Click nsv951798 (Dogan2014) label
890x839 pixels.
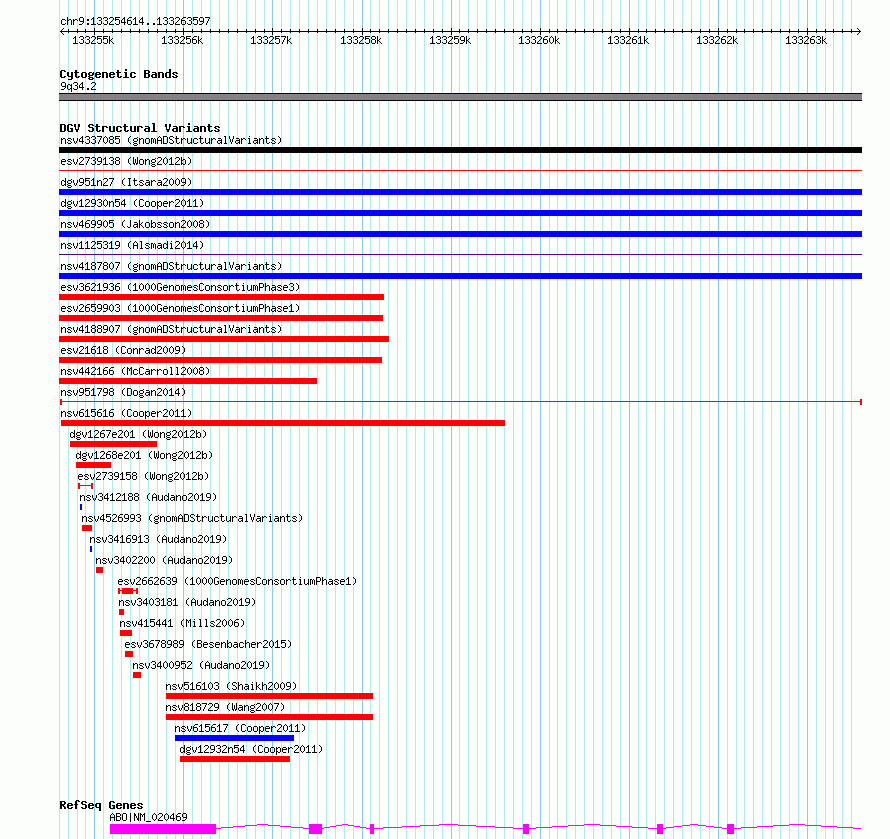coord(123,392)
